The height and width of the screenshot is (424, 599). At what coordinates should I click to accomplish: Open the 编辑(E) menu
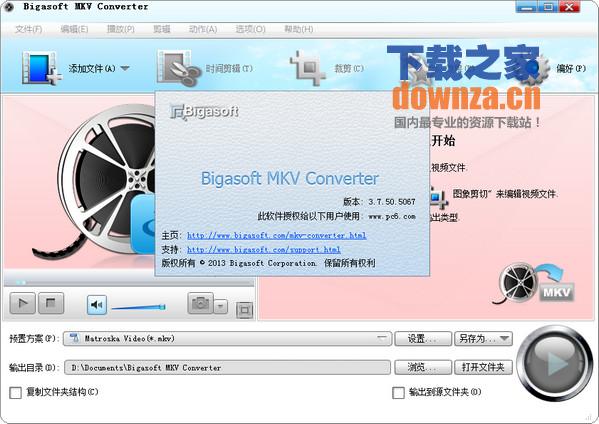click(74, 29)
